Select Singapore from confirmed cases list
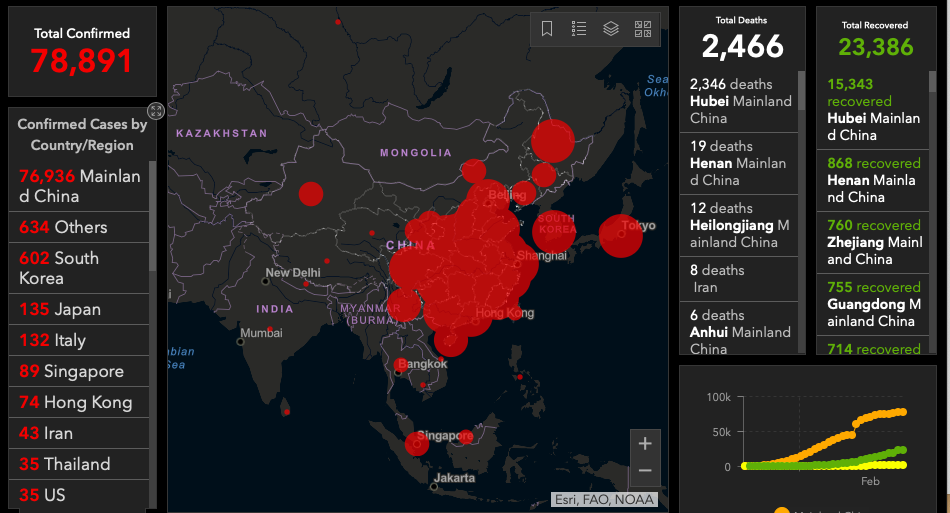 (80, 371)
